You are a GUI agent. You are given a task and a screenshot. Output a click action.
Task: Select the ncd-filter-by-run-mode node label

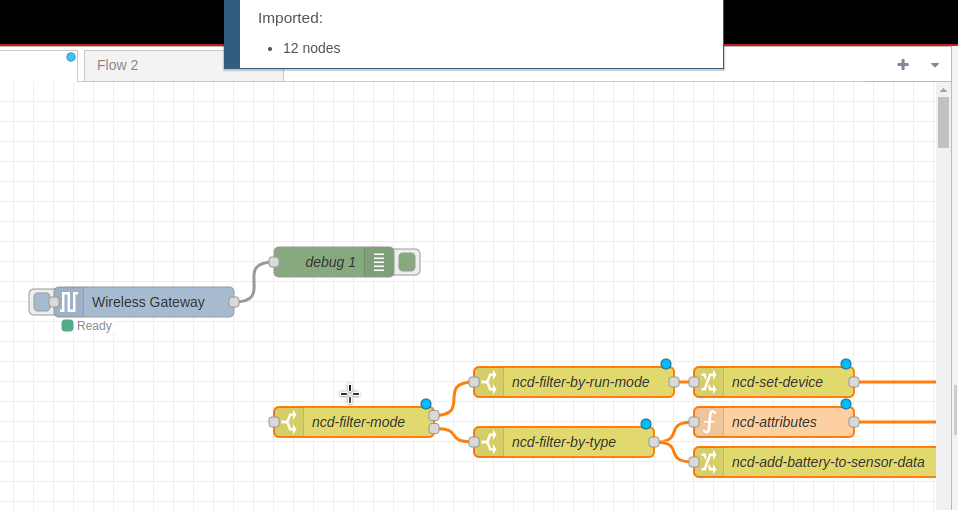pyautogui.click(x=580, y=382)
